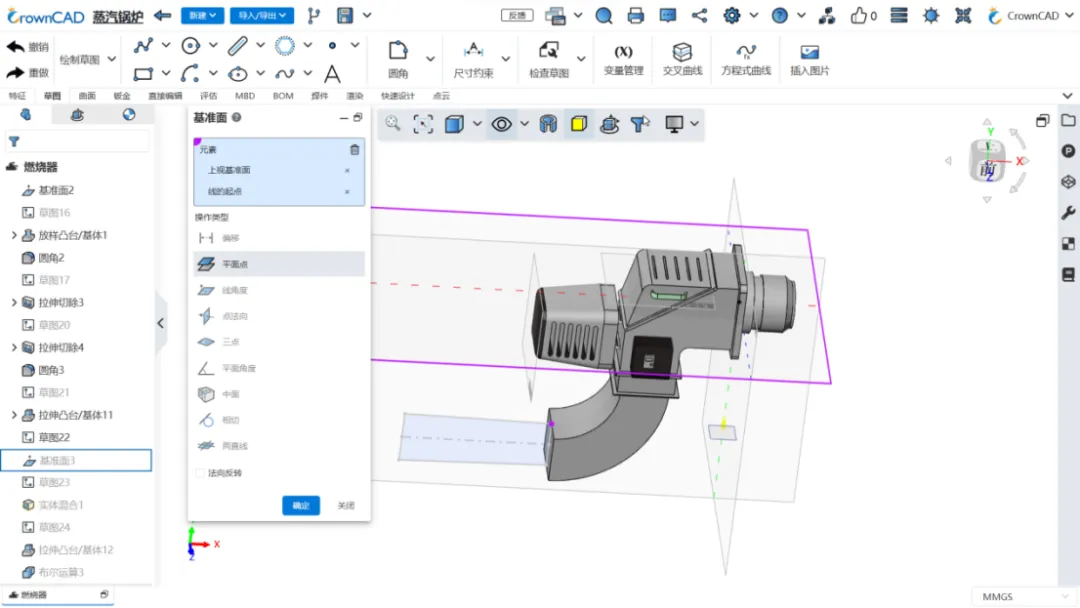This screenshot has width=1080, height=608.
Task: Click the thumbs-up like icon
Action: 858,15
